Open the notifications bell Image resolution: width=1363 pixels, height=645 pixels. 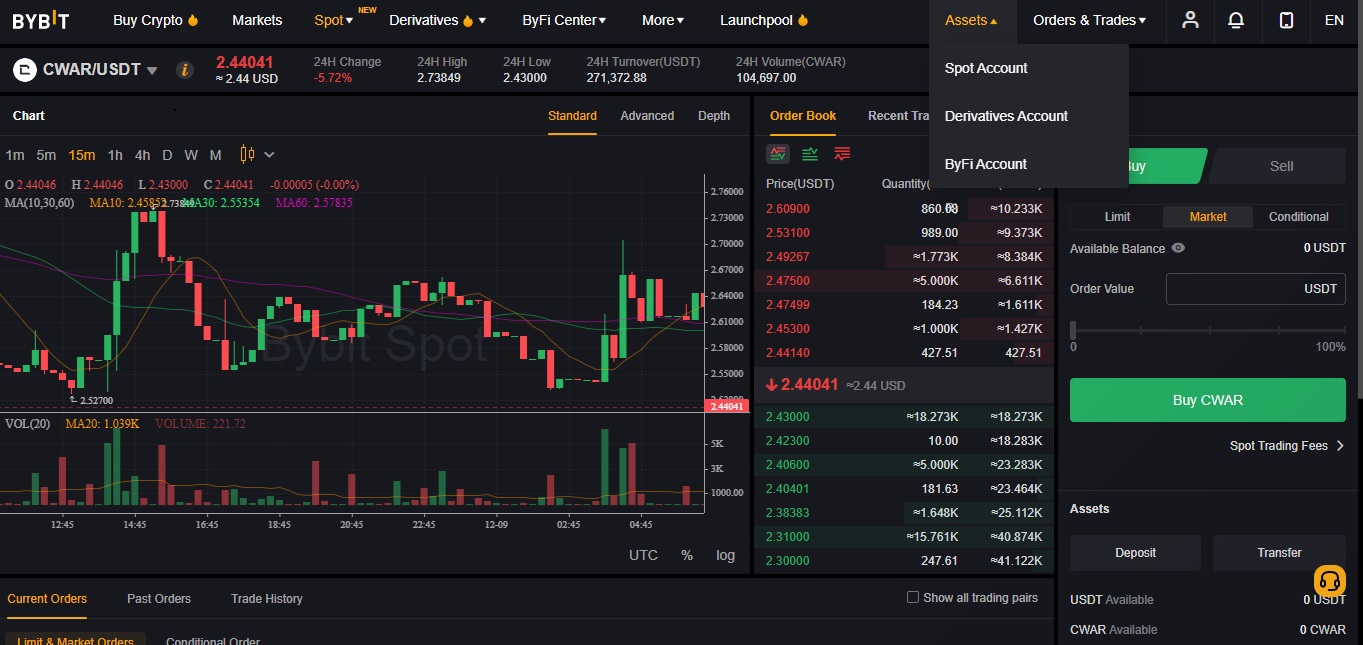(1237, 20)
